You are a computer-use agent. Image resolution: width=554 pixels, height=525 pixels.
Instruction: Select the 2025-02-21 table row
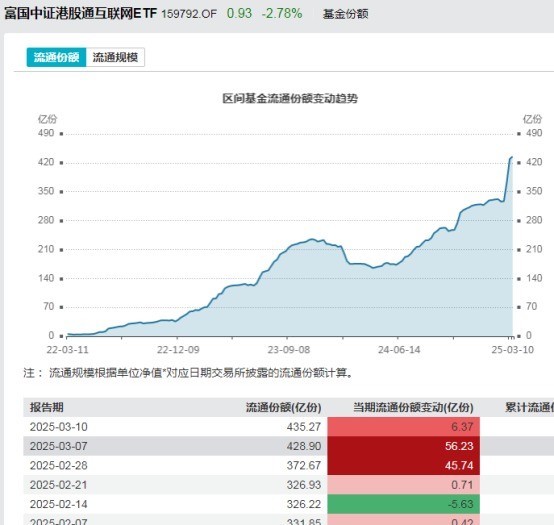[288, 485]
